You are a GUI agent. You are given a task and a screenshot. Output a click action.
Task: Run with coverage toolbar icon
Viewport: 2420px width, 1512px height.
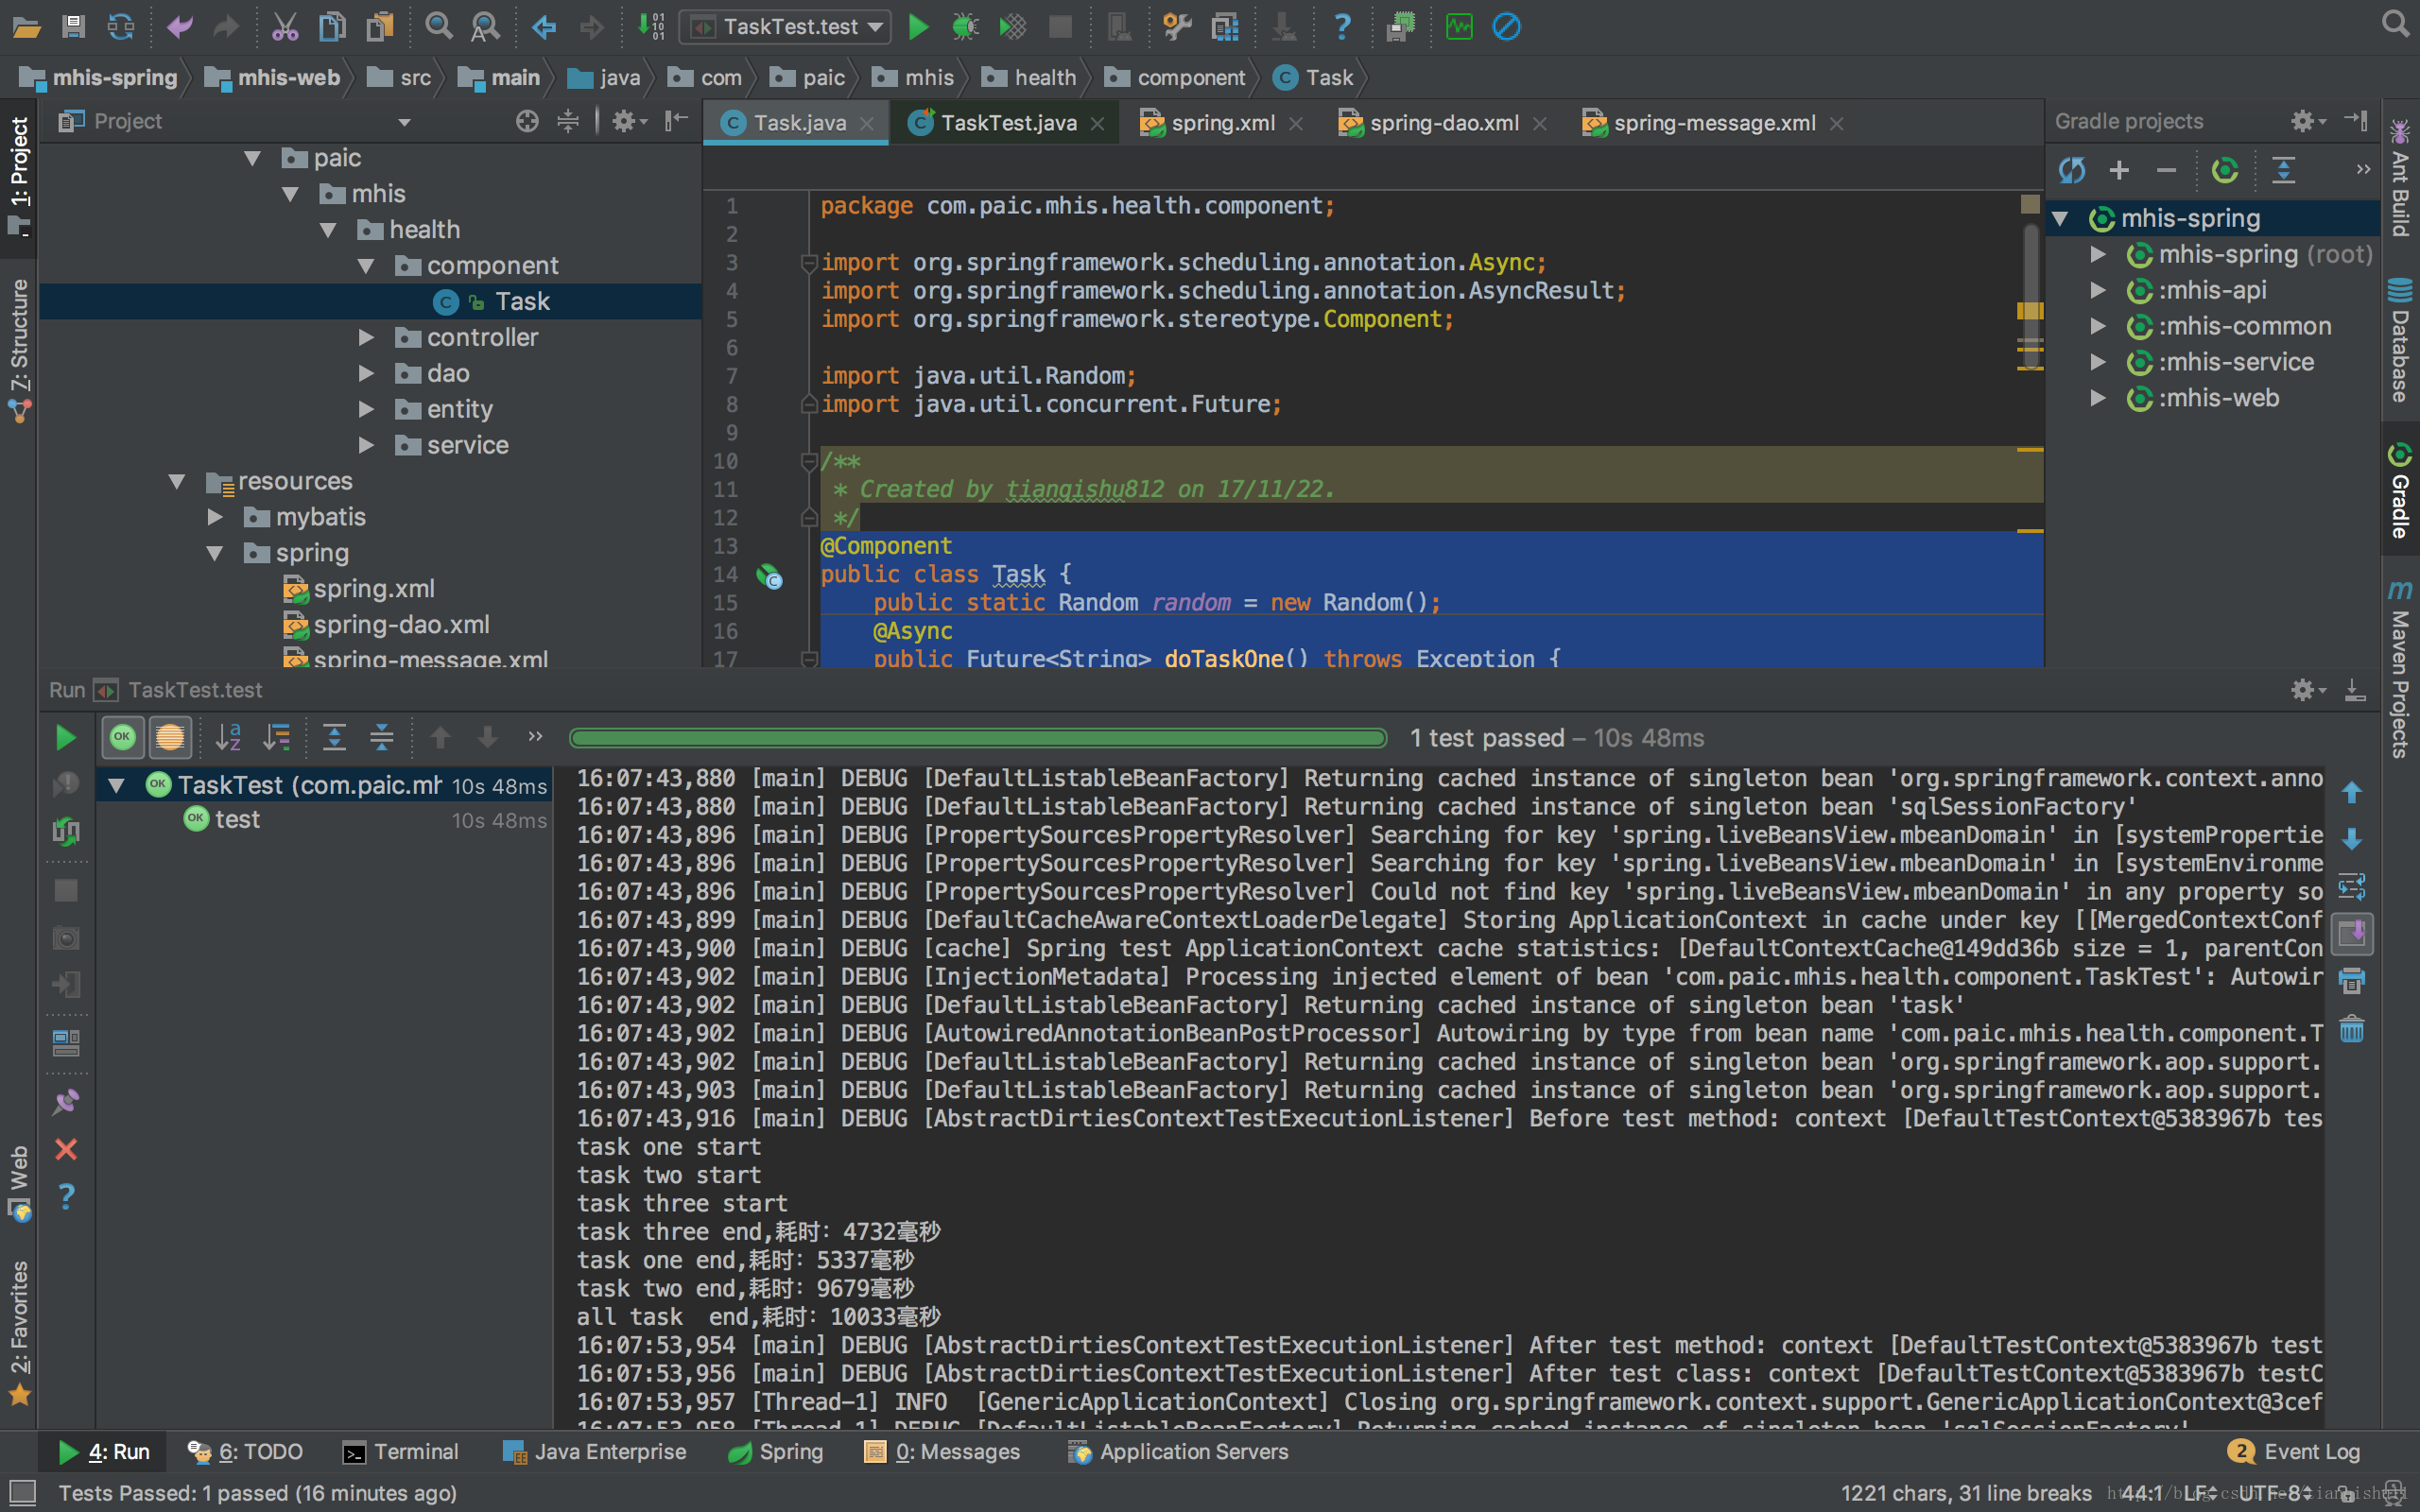[1013, 27]
